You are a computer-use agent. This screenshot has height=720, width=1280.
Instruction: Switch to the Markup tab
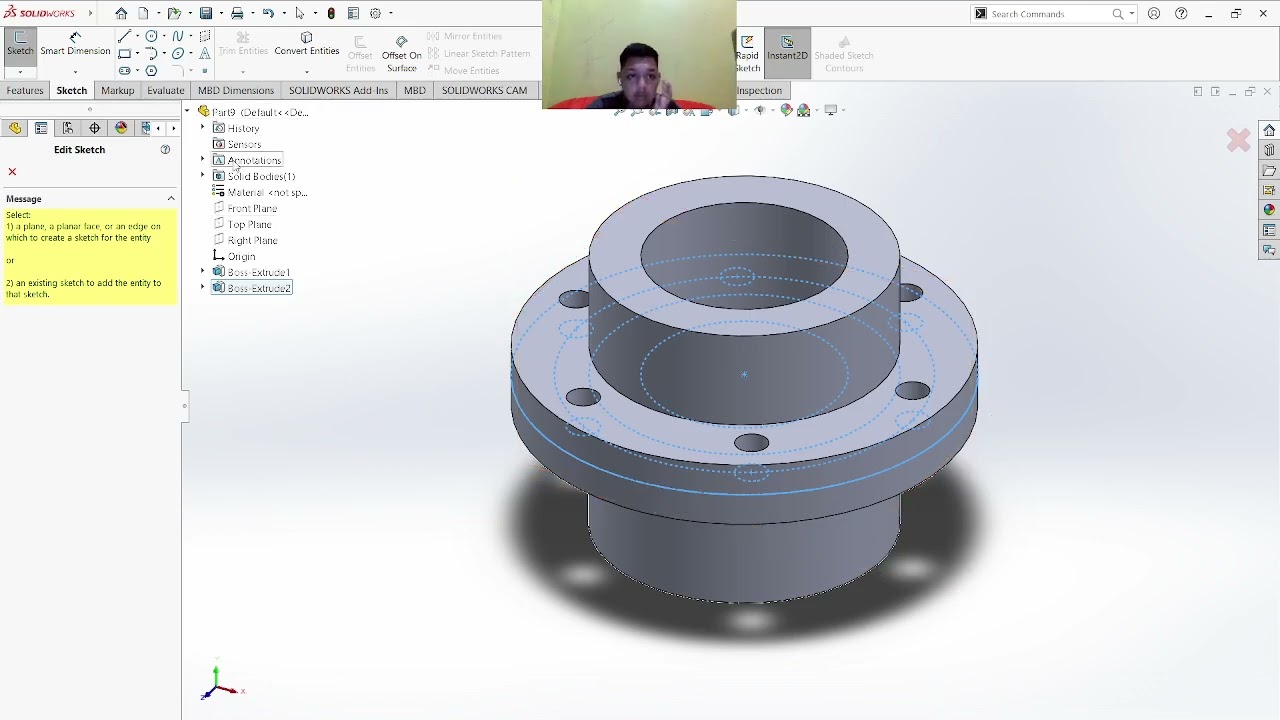point(117,91)
